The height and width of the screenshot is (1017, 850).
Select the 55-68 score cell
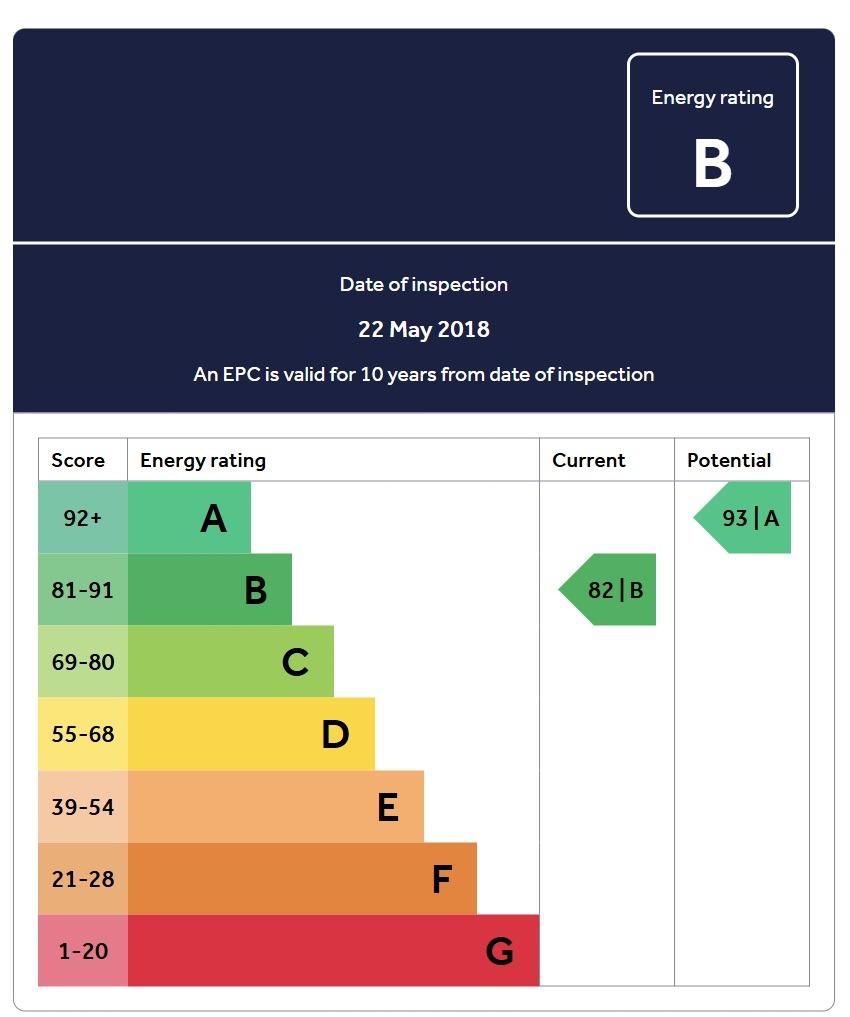[83, 734]
